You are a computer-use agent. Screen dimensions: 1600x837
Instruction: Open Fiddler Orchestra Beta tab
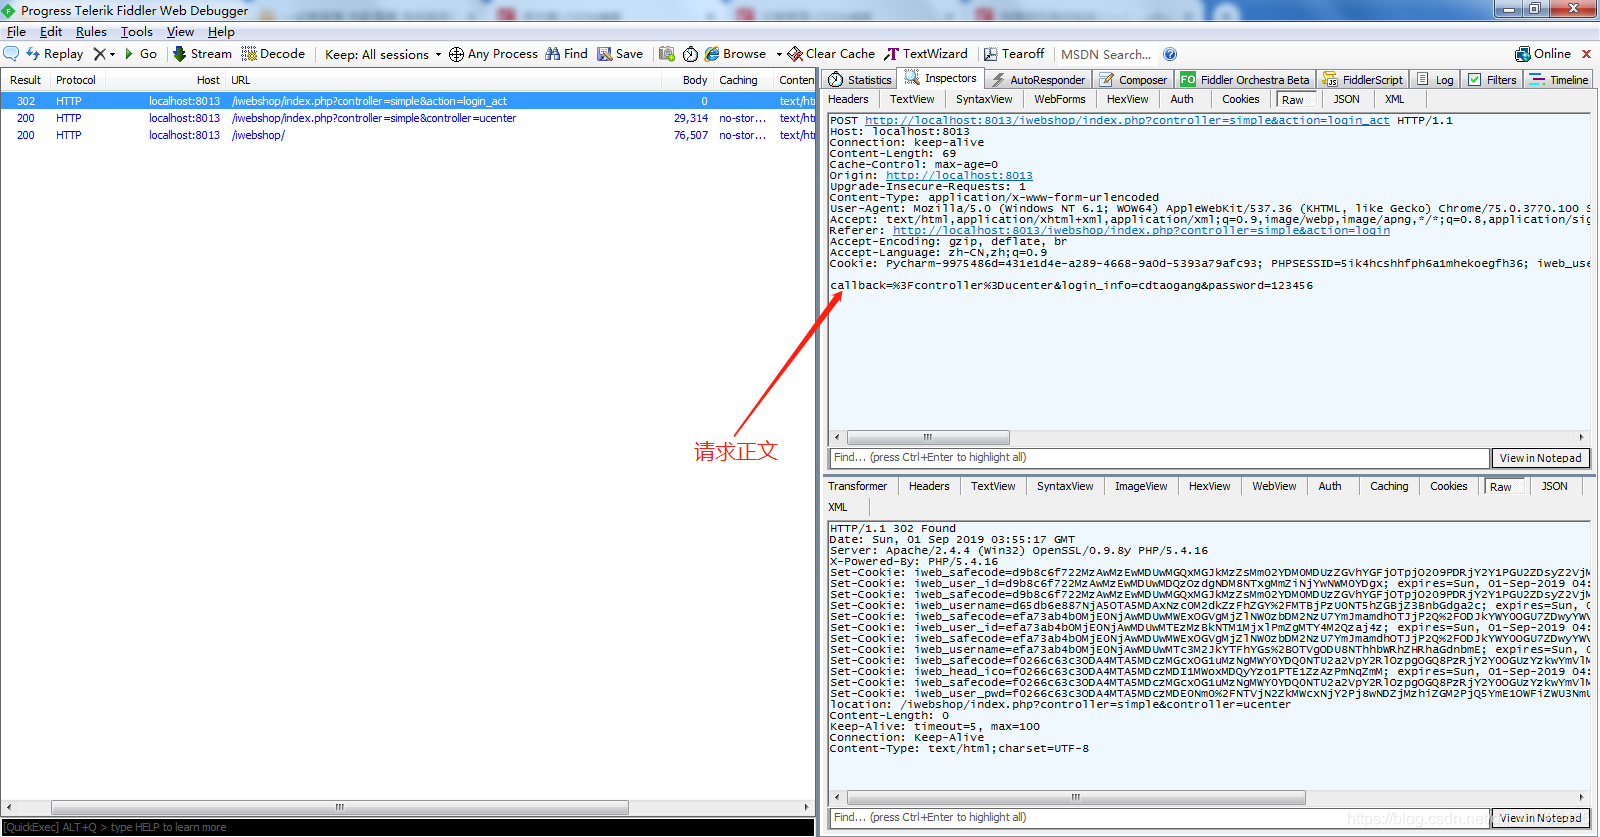(x=1244, y=79)
